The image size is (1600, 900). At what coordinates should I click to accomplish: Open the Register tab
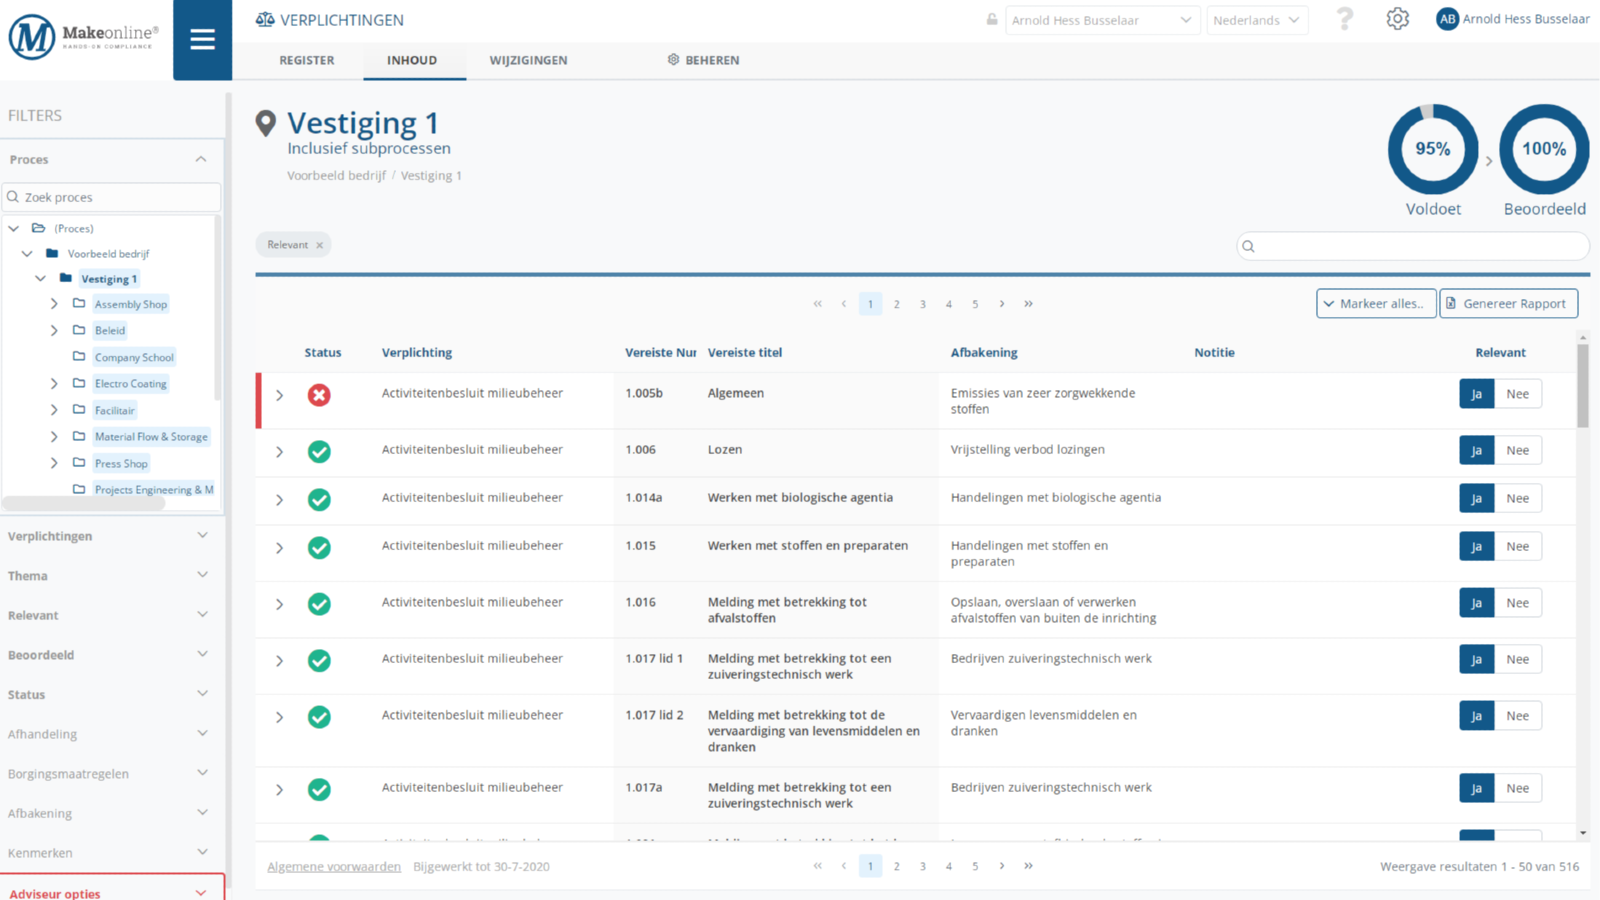(307, 60)
